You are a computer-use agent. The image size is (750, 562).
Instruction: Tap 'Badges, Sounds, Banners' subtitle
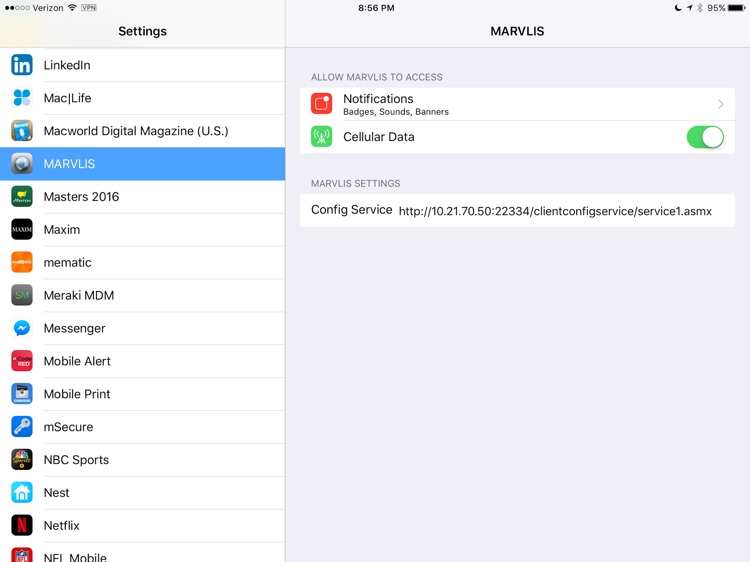coord(396,112)
